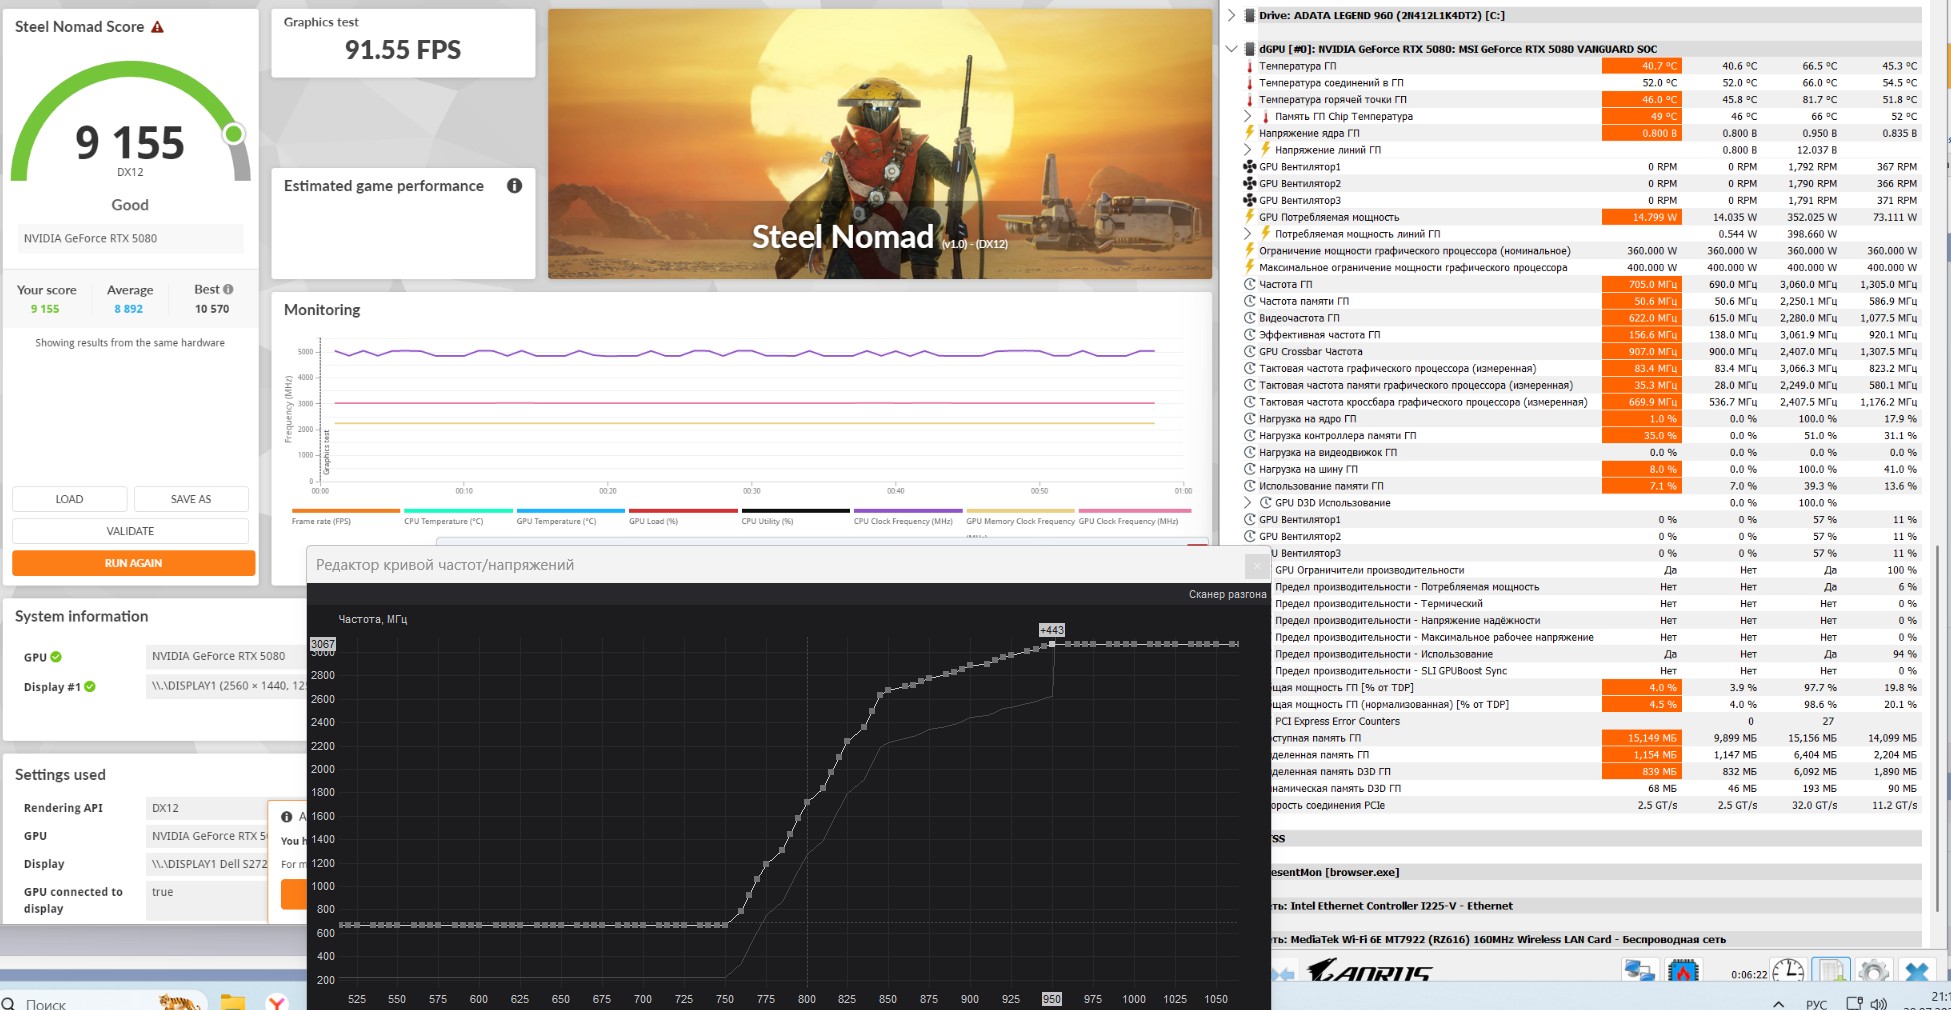This screenshot has width=1951, height=1010.
Task: Click the chip icon of the dGPU header
Action: pyautogui.click(x=1249, y=48)
